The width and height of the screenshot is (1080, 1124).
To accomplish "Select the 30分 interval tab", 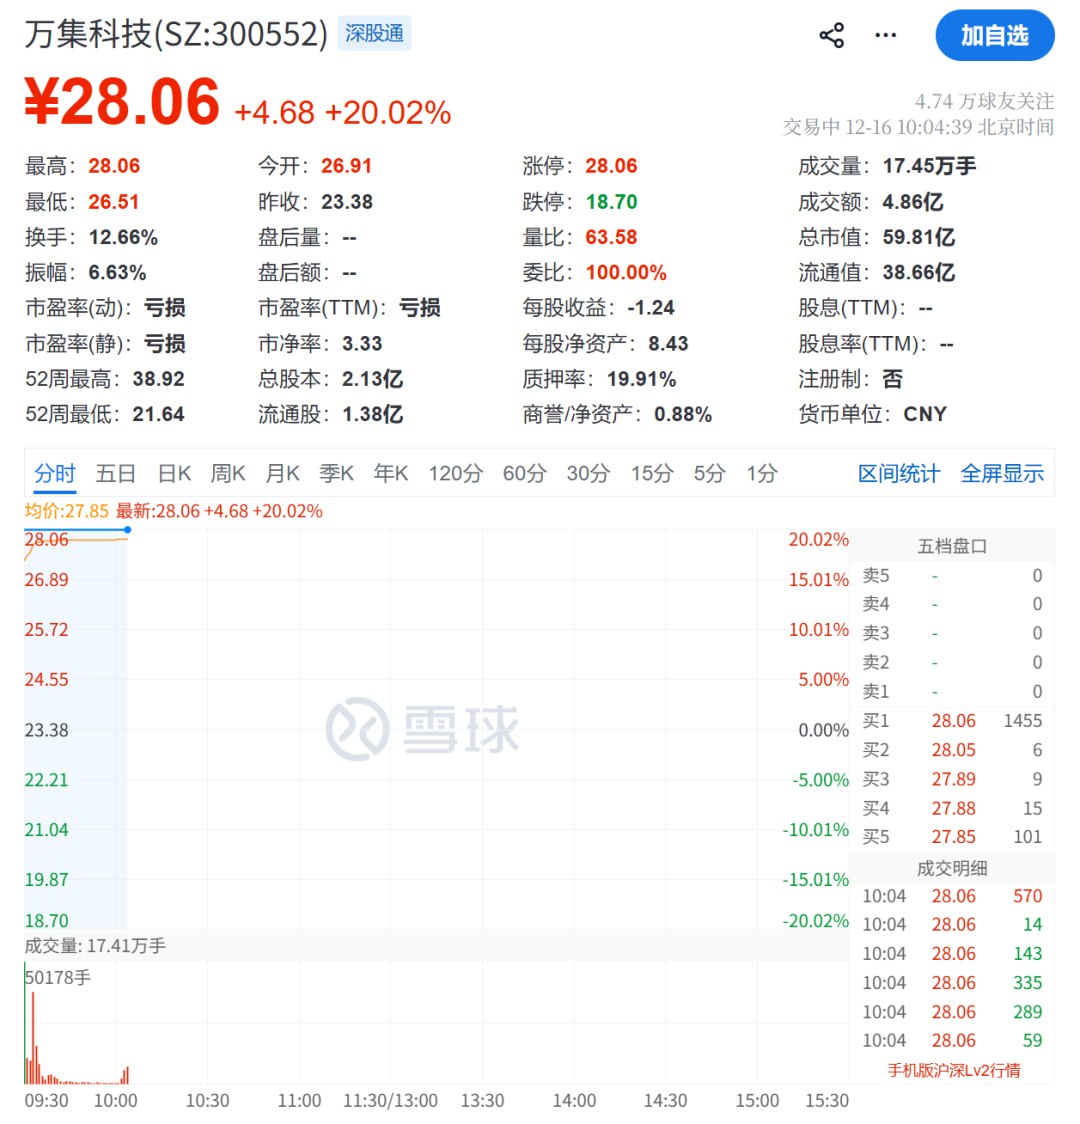I will coord(588,474).
